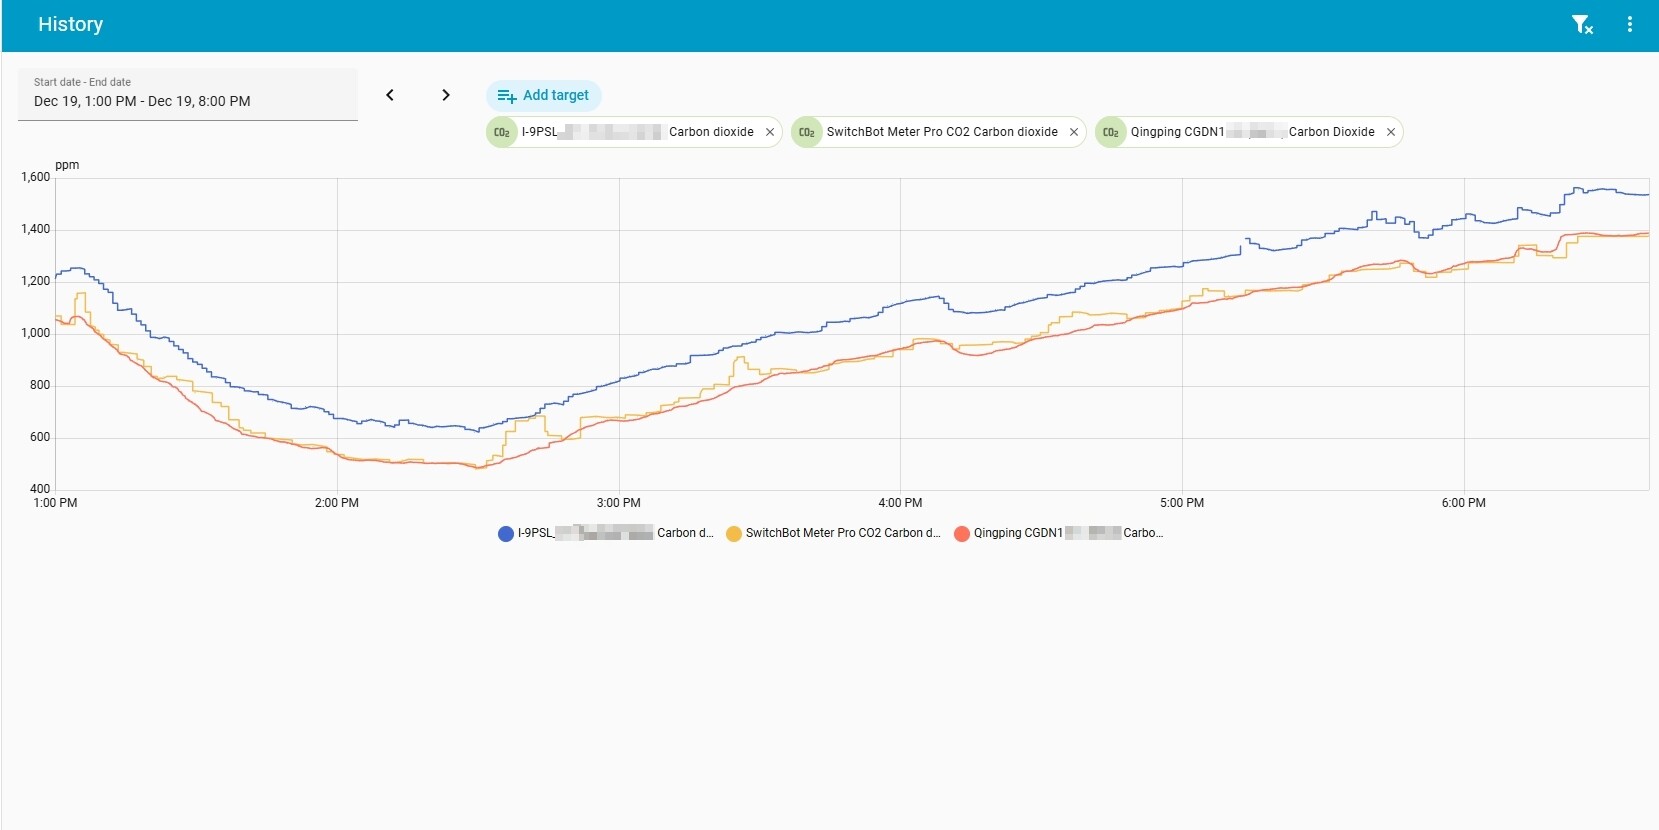Remove the I-9PSL Carbon dioxide target
This screenshot has width=1659, height=830.
tap(770, 132)
